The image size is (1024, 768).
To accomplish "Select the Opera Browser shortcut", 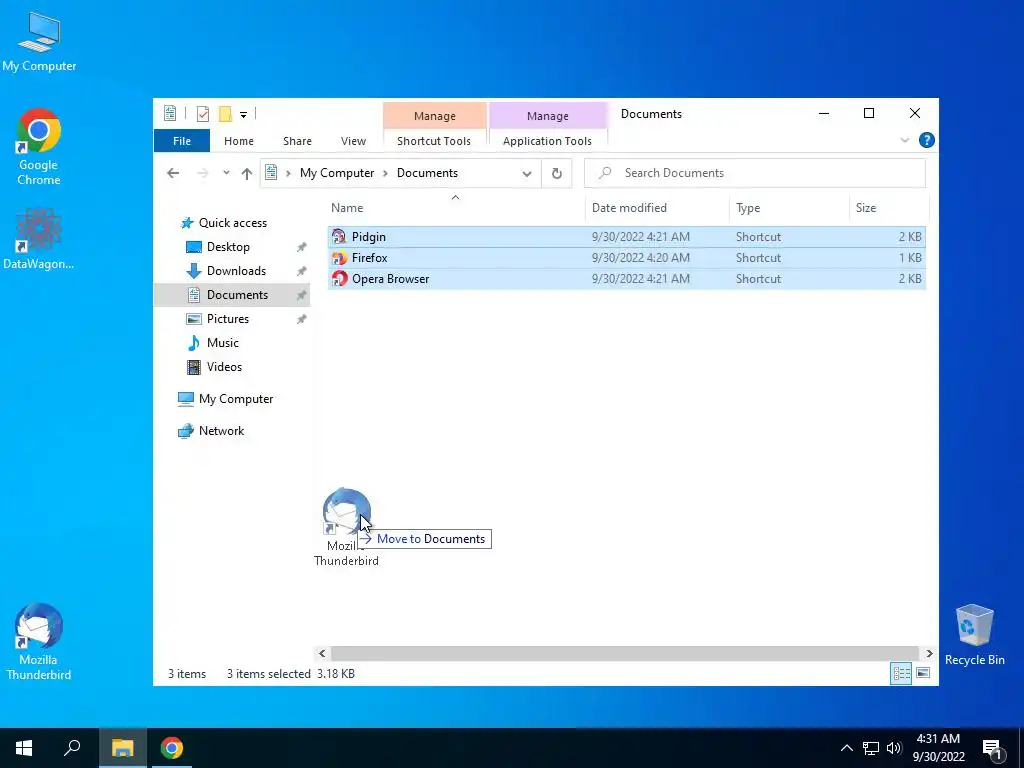I will [x=626, y=279].
